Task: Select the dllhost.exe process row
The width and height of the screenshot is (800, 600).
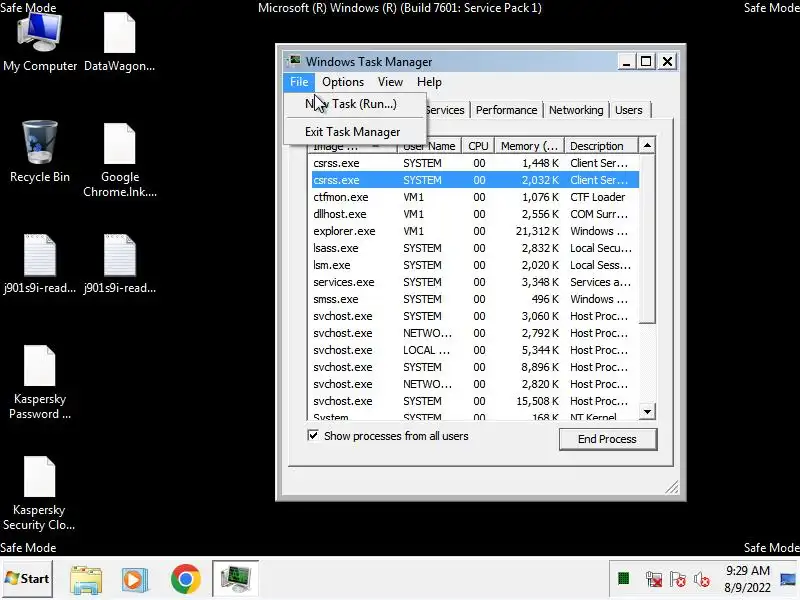Action: (474, 214)
